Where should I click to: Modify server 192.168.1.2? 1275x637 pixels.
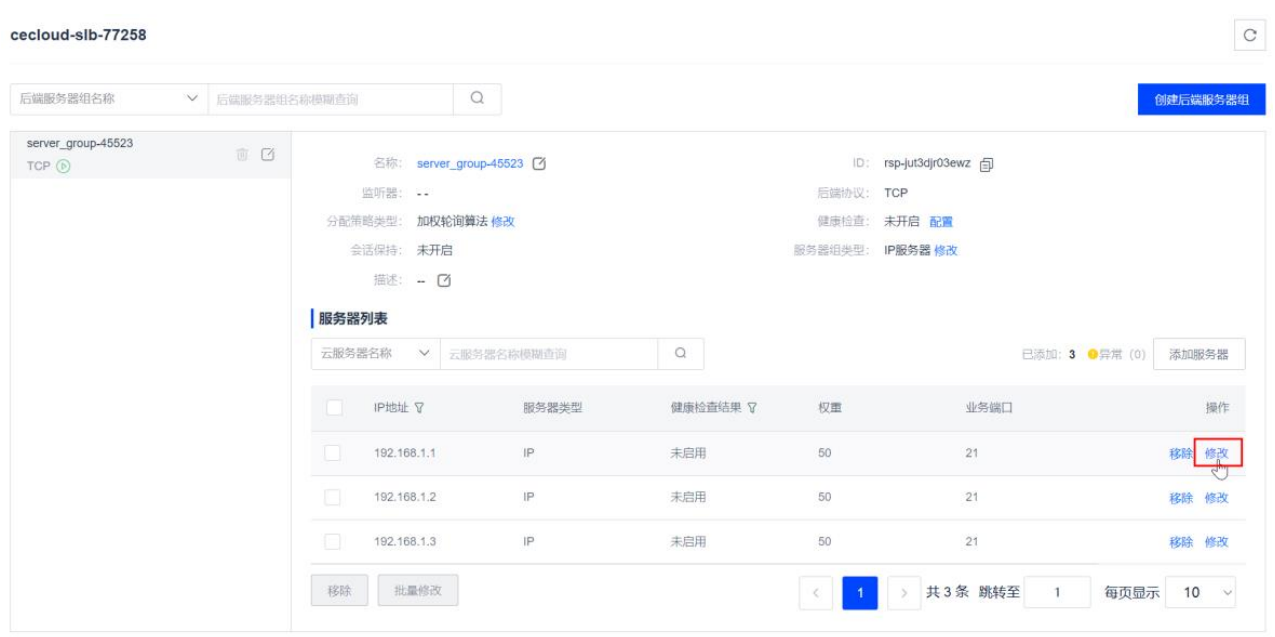1216,497
